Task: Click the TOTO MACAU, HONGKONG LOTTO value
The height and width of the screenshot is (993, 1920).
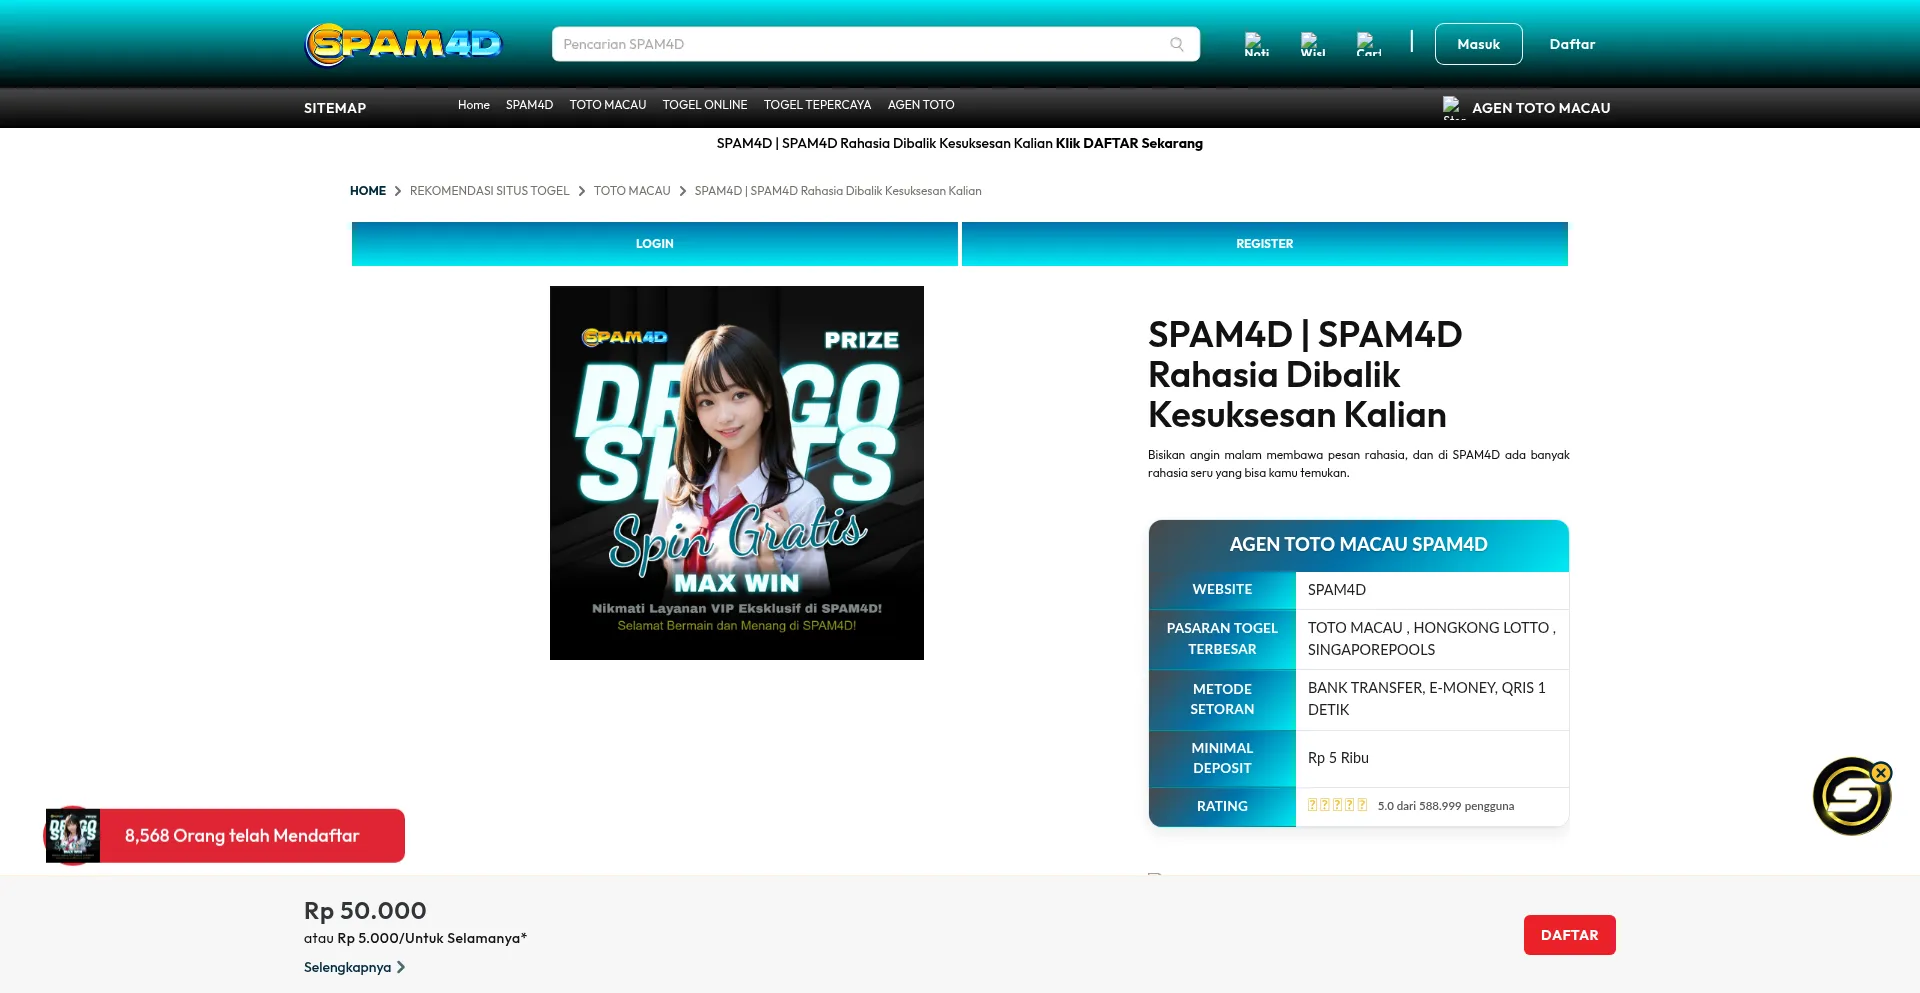Action: pos(1432,639)
